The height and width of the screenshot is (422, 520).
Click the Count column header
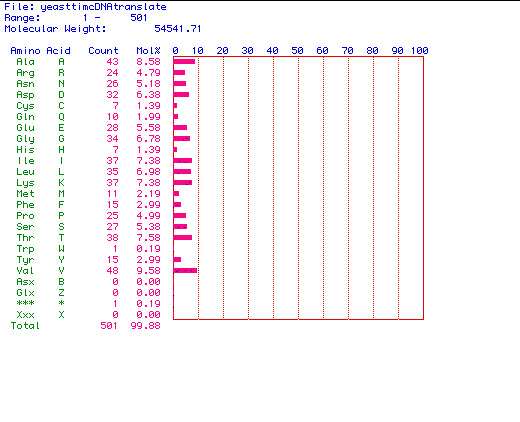103,51
